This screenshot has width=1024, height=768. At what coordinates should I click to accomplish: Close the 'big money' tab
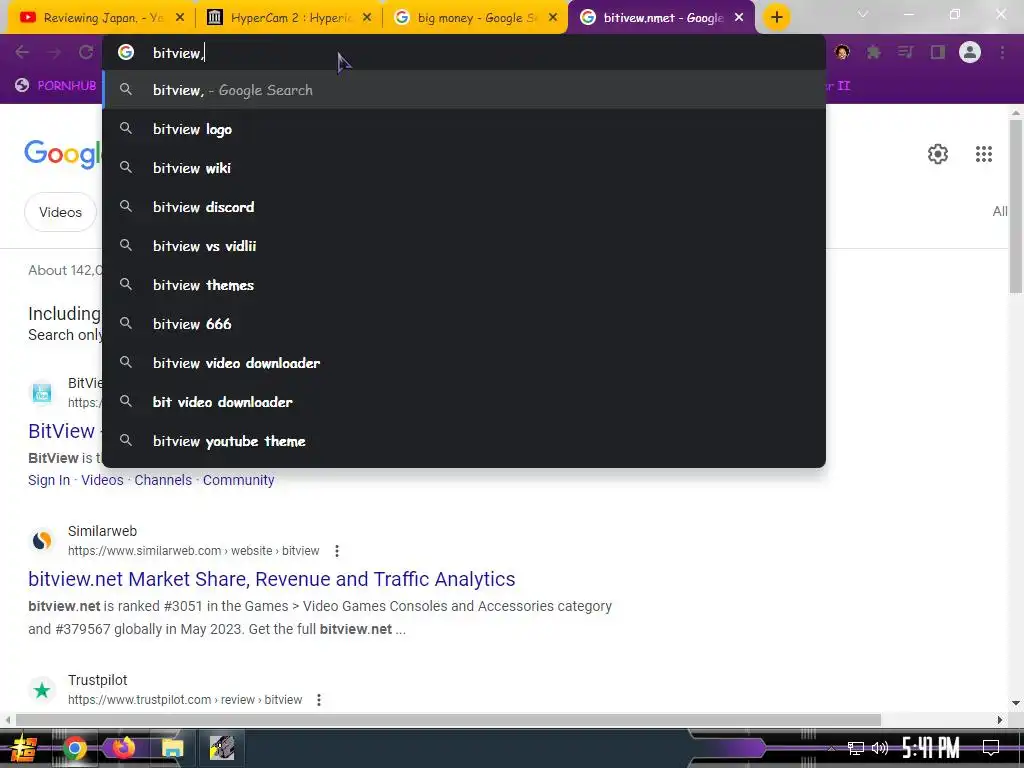click(553, 18)
